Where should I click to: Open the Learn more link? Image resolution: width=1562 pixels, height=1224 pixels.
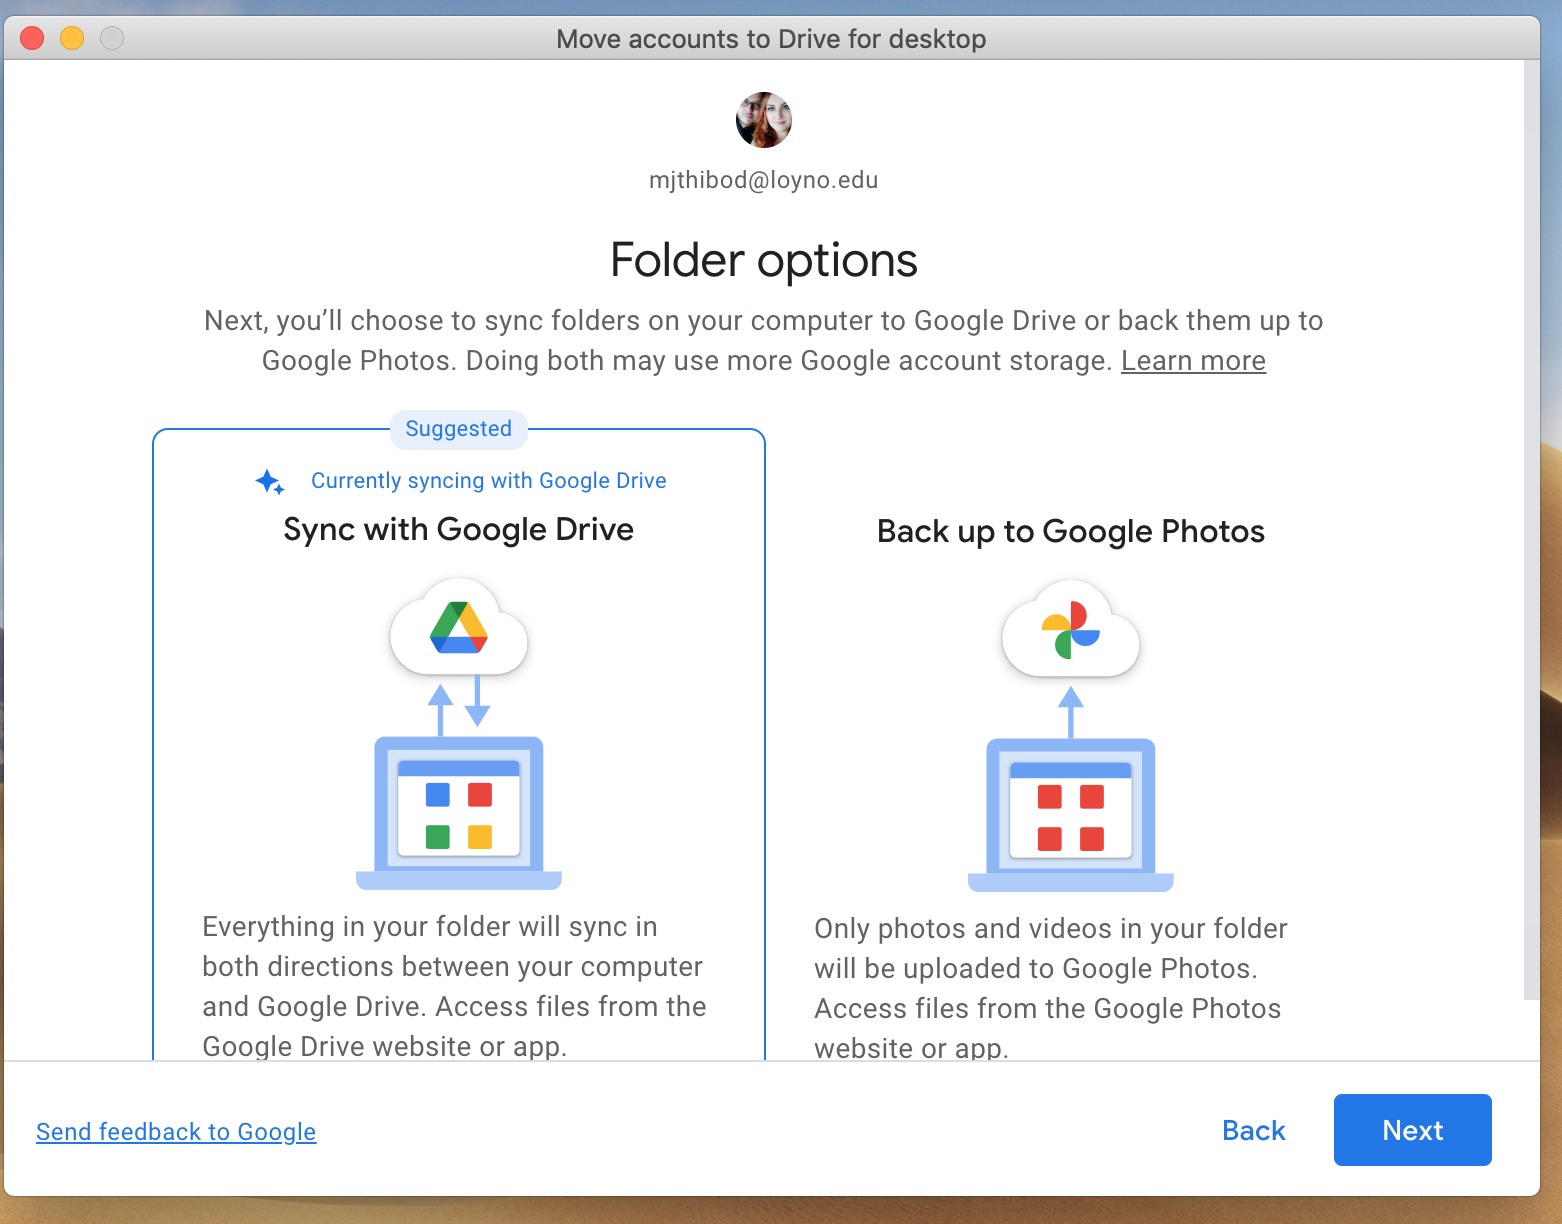coord(1193,361)
